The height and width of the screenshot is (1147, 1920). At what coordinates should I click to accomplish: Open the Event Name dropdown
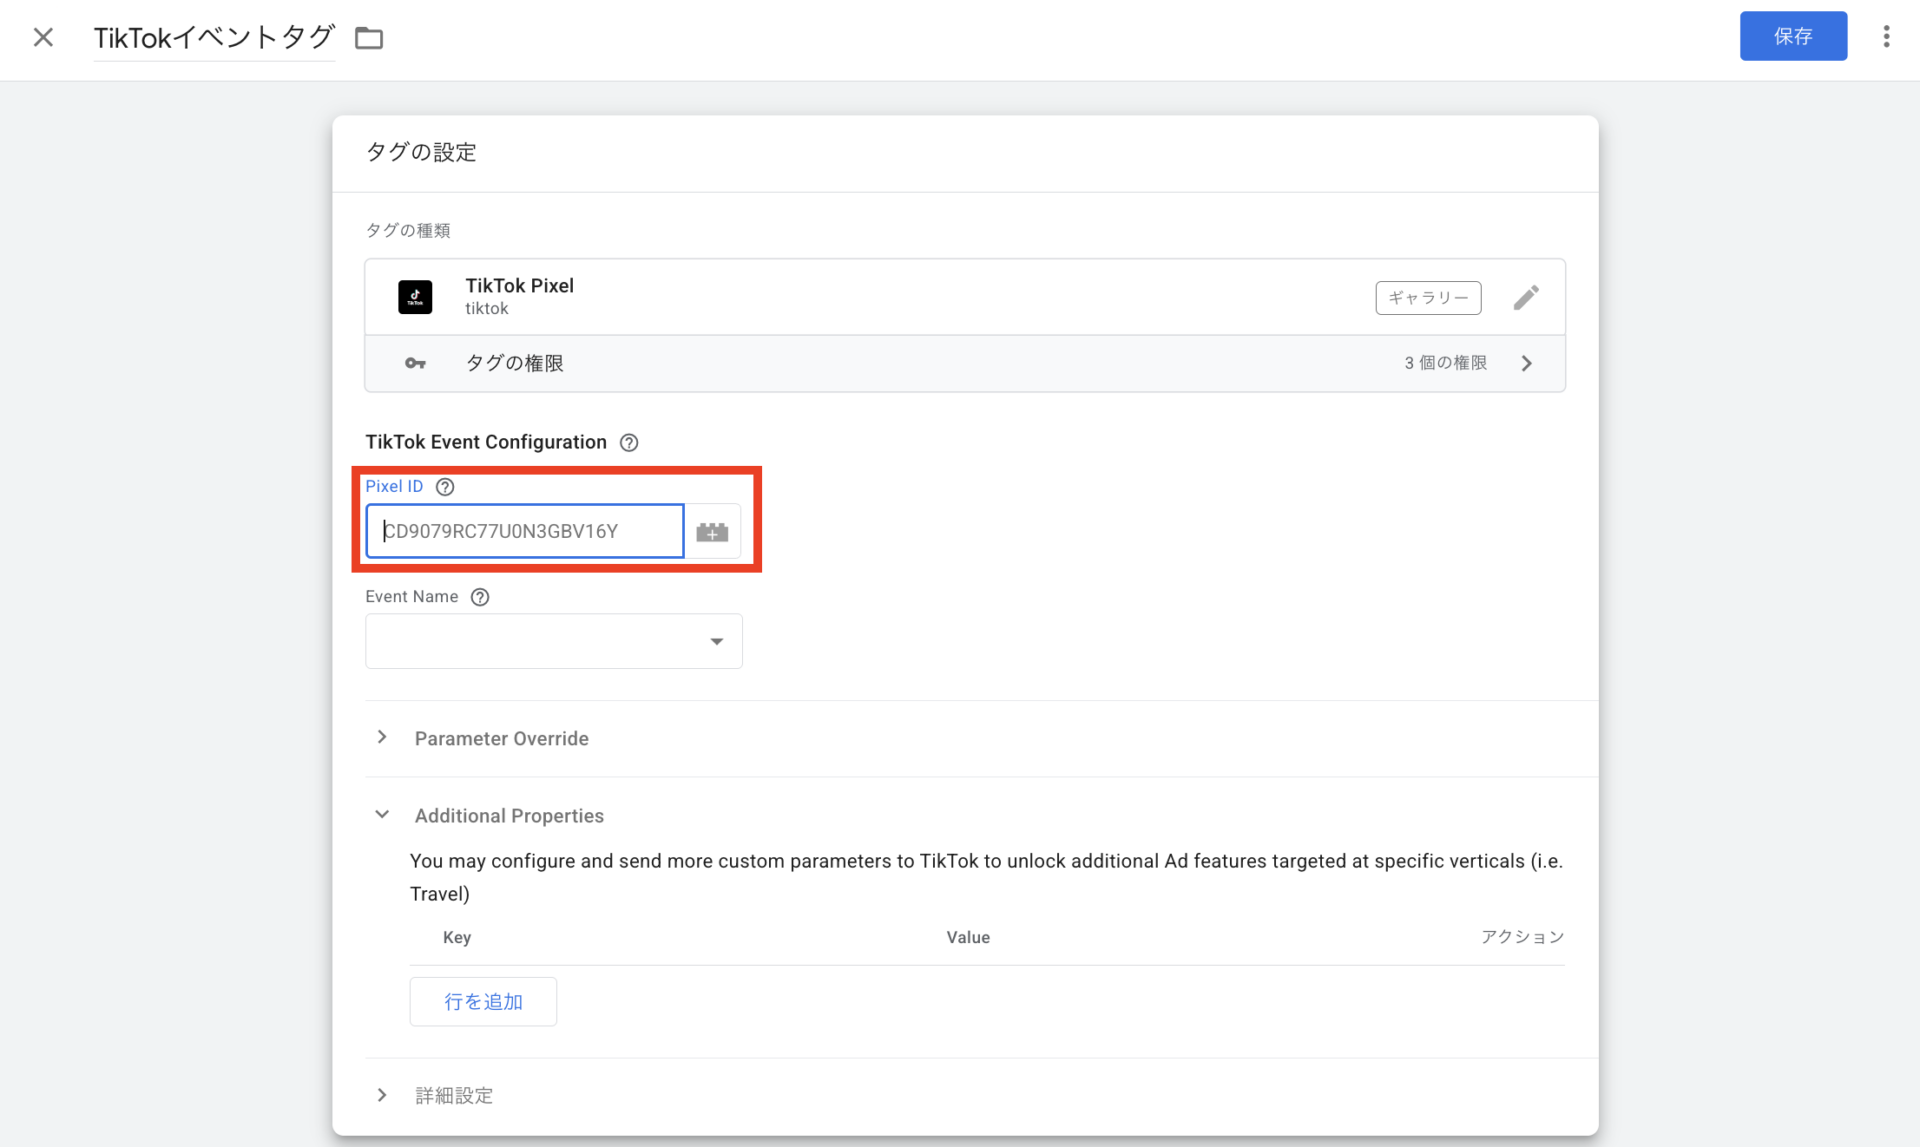click(554, 641)
